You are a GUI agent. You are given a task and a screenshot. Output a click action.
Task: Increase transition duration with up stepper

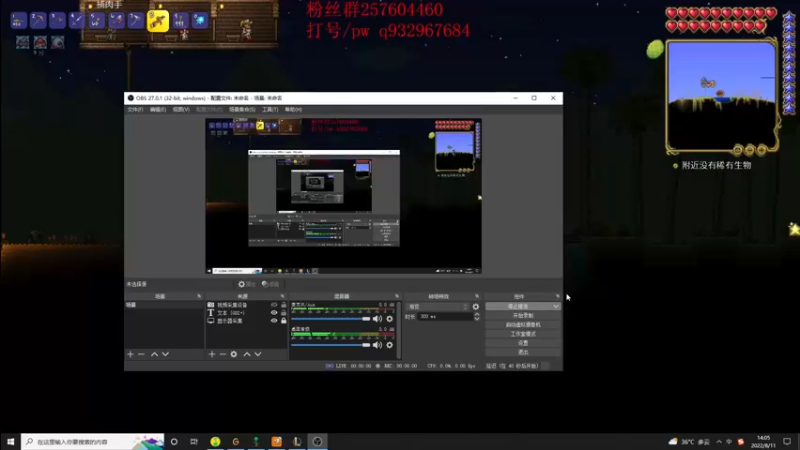(477, 314)
